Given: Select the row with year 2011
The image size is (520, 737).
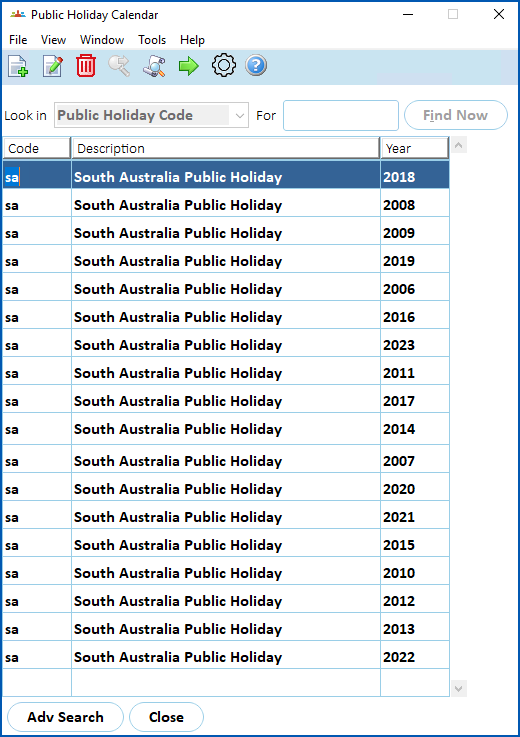Looking at the screenshot, I should [x=226, y=371].
